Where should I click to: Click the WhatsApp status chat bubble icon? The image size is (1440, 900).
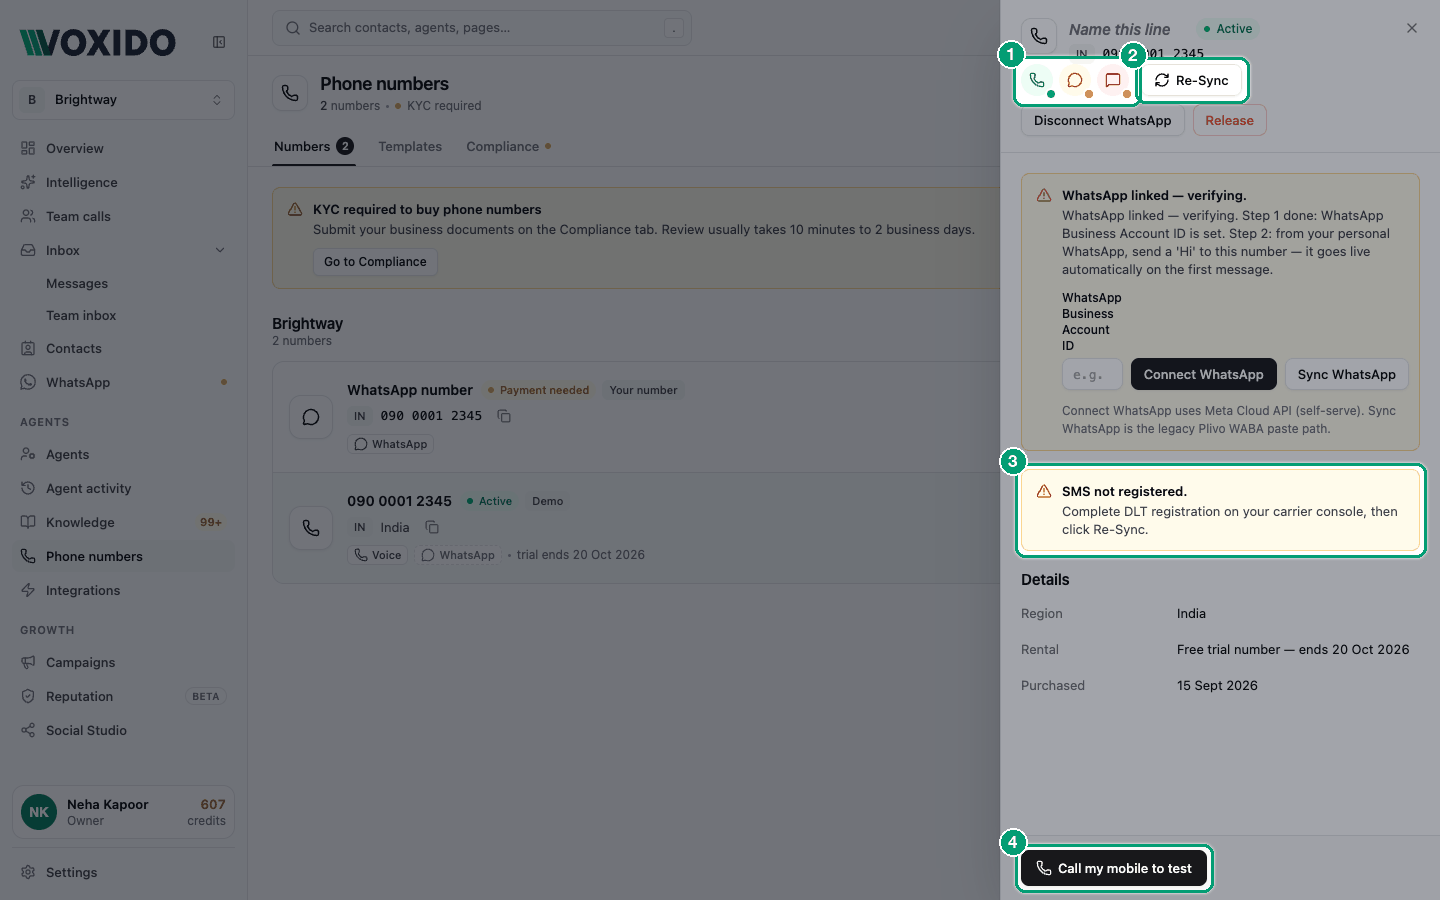point(1075,80)
